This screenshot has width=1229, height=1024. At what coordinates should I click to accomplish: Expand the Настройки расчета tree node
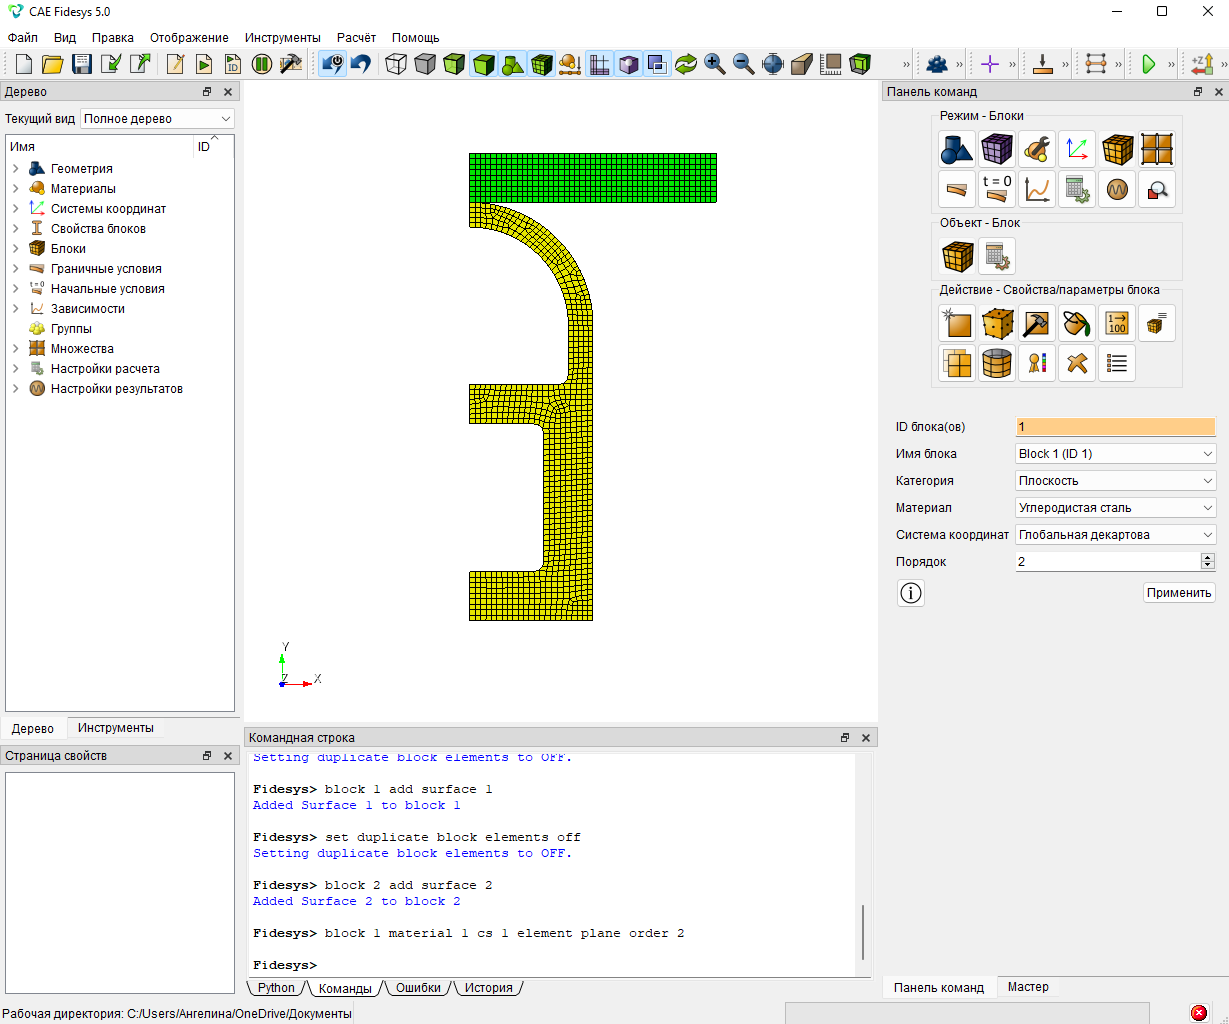(x=15, y=369)
